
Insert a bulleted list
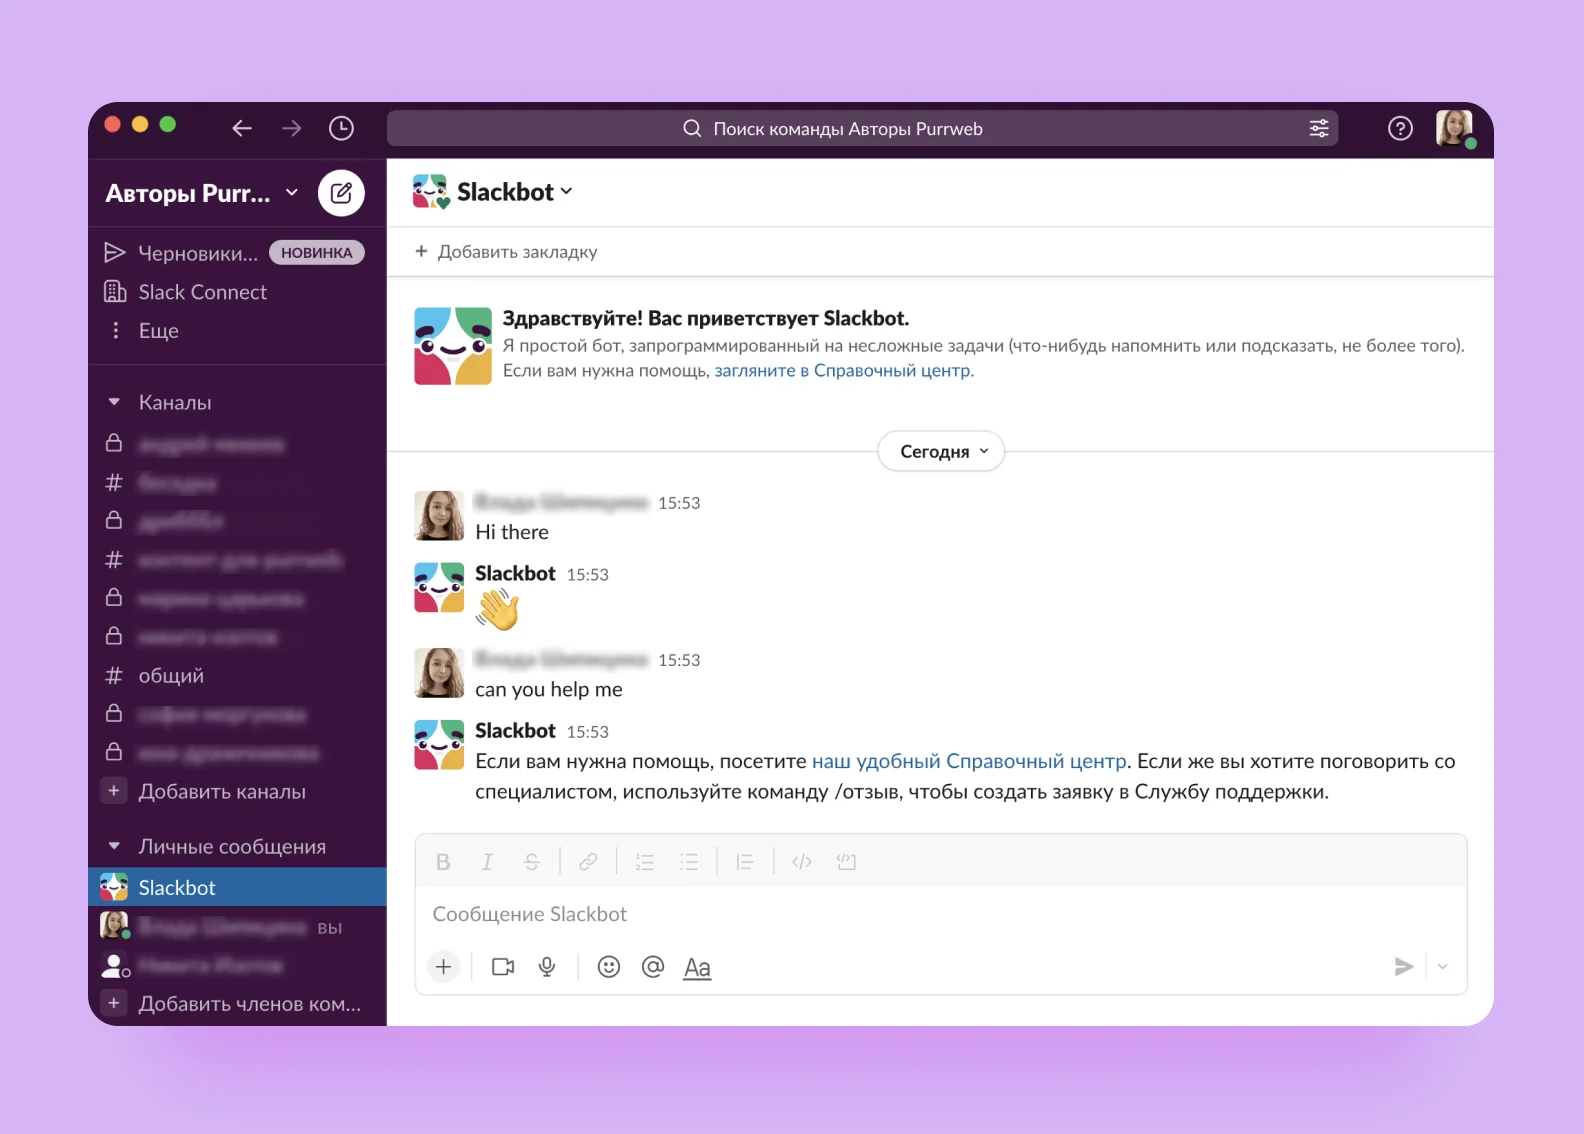point(689,862)
